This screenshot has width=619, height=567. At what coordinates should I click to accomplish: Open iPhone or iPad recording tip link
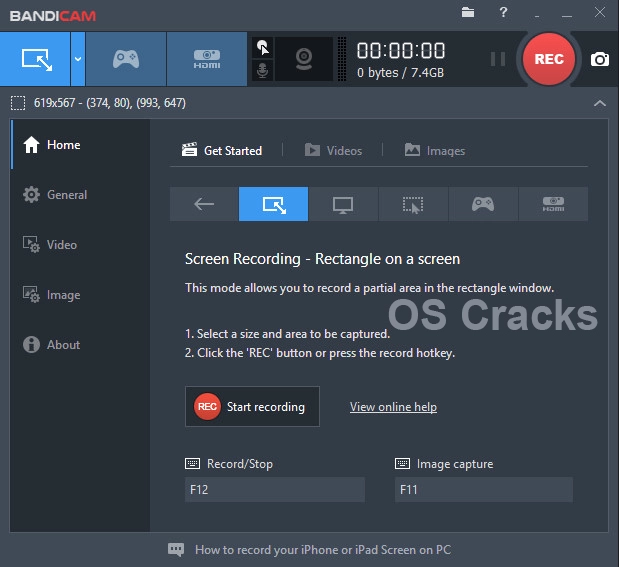coord(323,550)
